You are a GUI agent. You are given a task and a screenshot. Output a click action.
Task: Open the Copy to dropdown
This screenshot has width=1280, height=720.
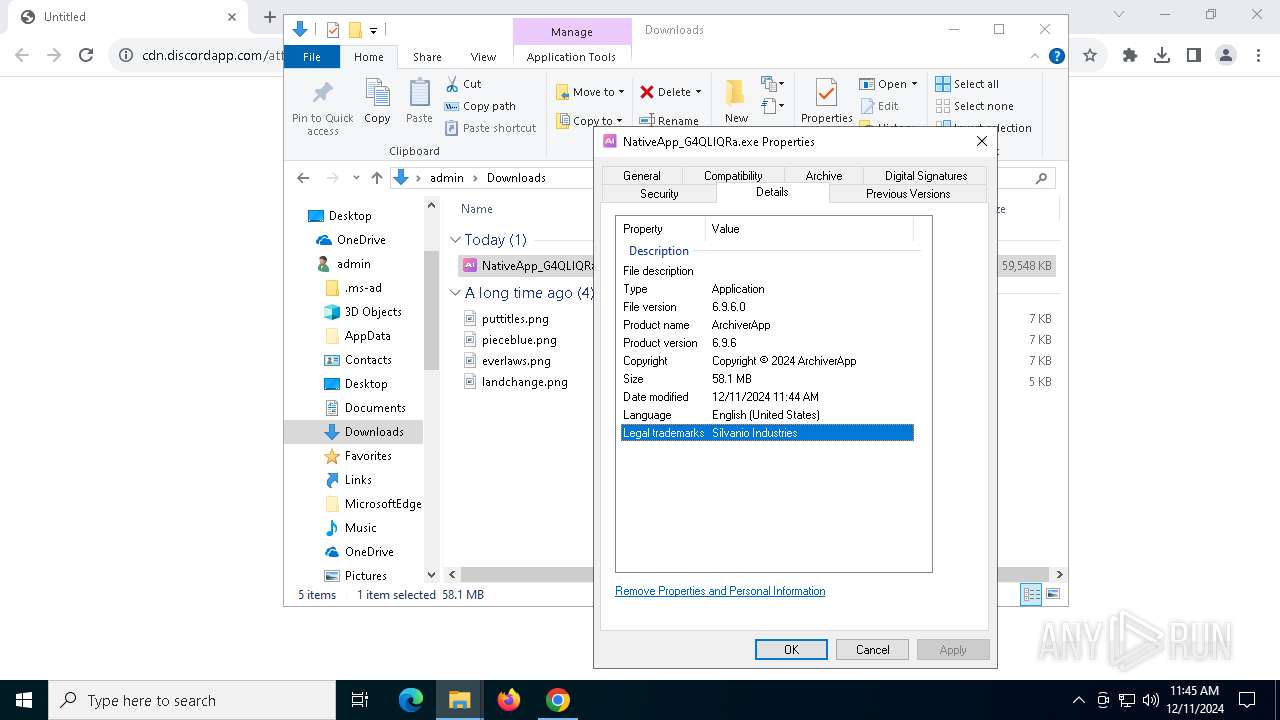click(589, 121)
